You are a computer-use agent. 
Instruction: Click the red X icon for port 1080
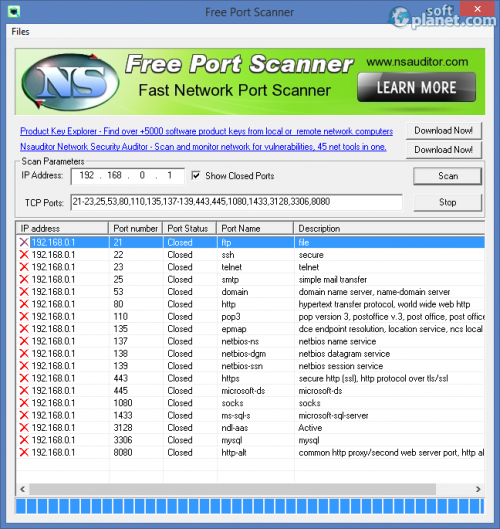[24, 403]
